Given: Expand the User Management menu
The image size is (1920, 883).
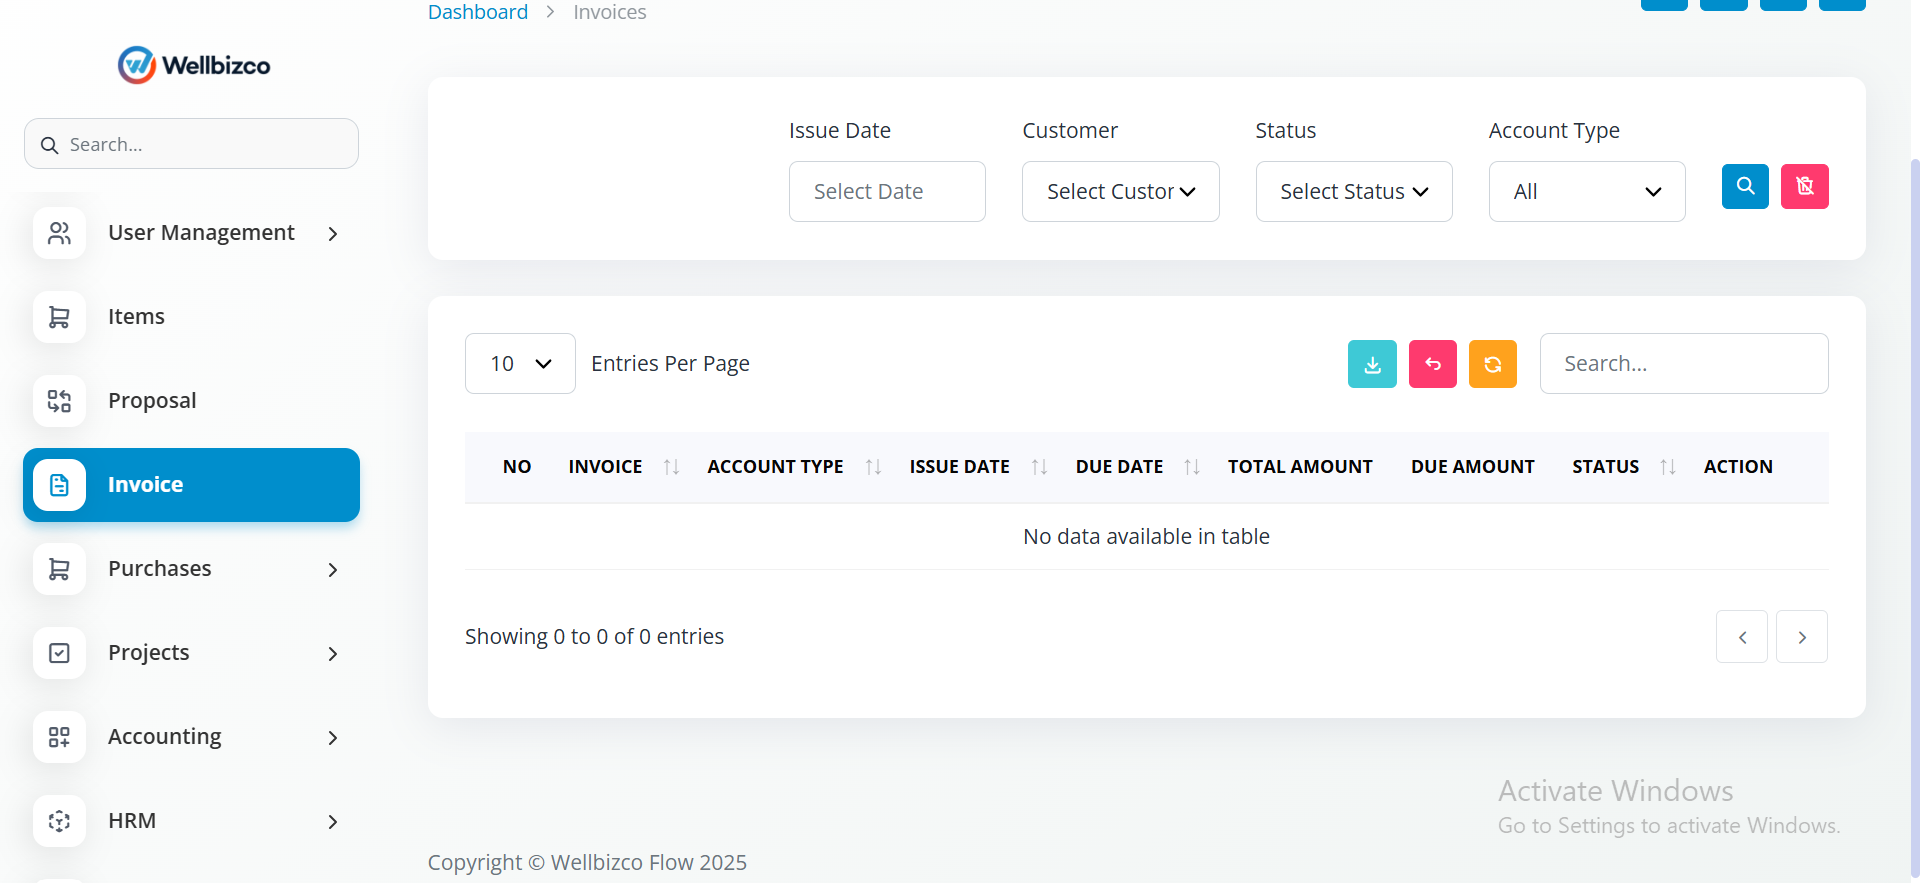Looking at the screenshot, I should pos(191,233).
